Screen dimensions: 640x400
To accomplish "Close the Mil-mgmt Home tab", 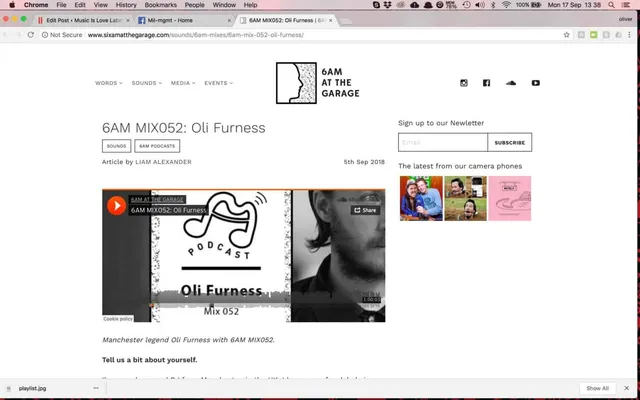I will 229,20.
